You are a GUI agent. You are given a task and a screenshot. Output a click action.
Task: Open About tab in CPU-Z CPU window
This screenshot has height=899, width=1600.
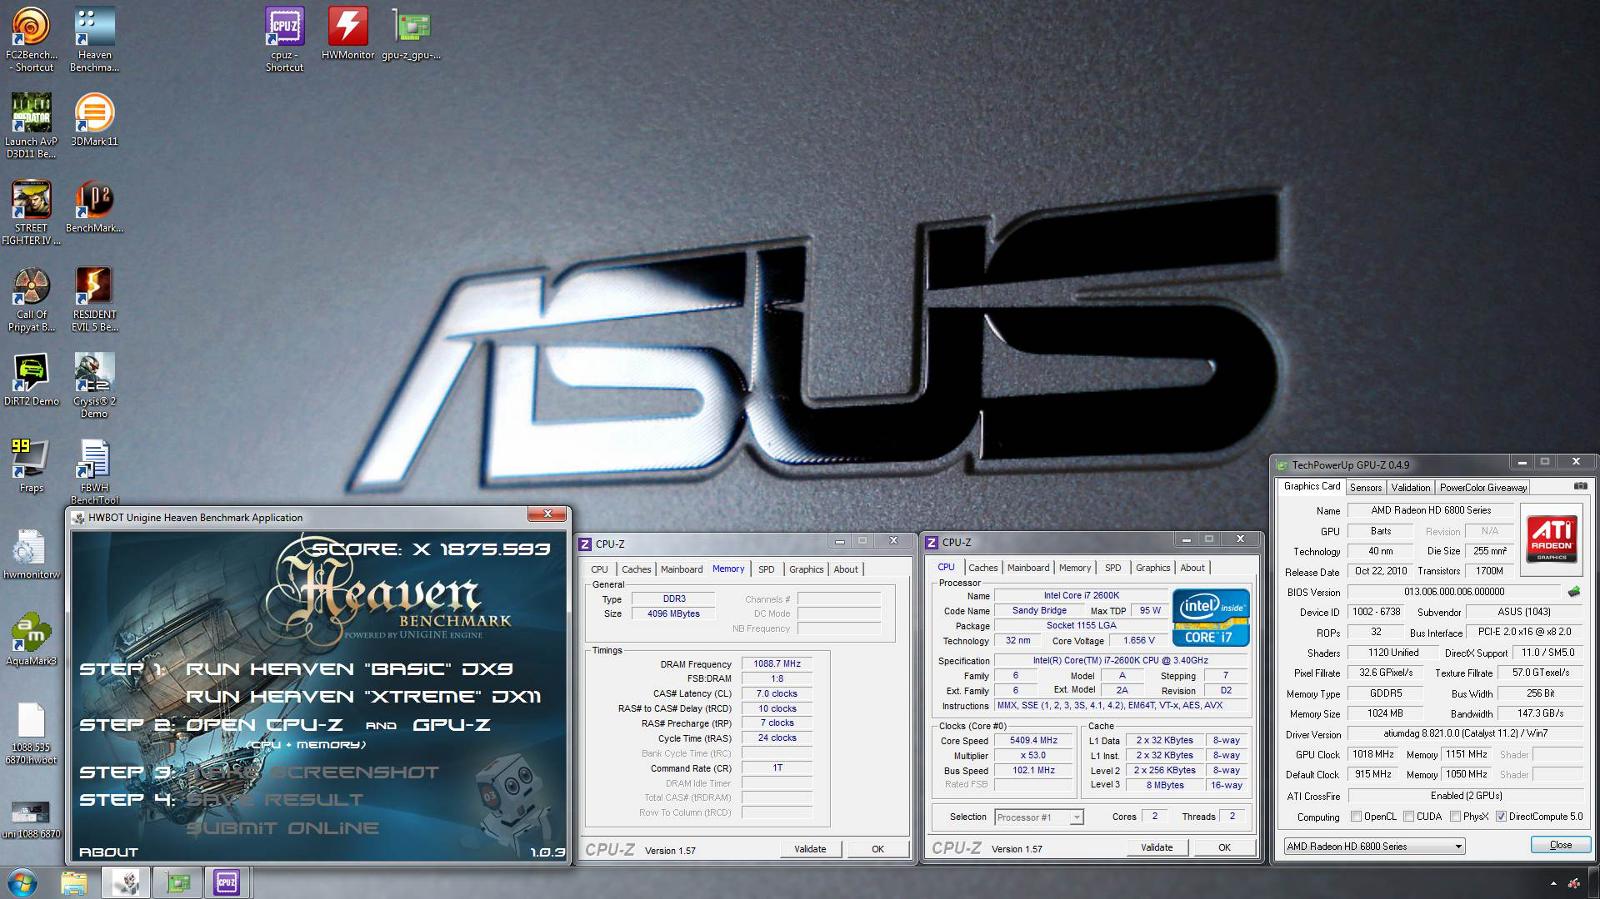click(1193, 567)
